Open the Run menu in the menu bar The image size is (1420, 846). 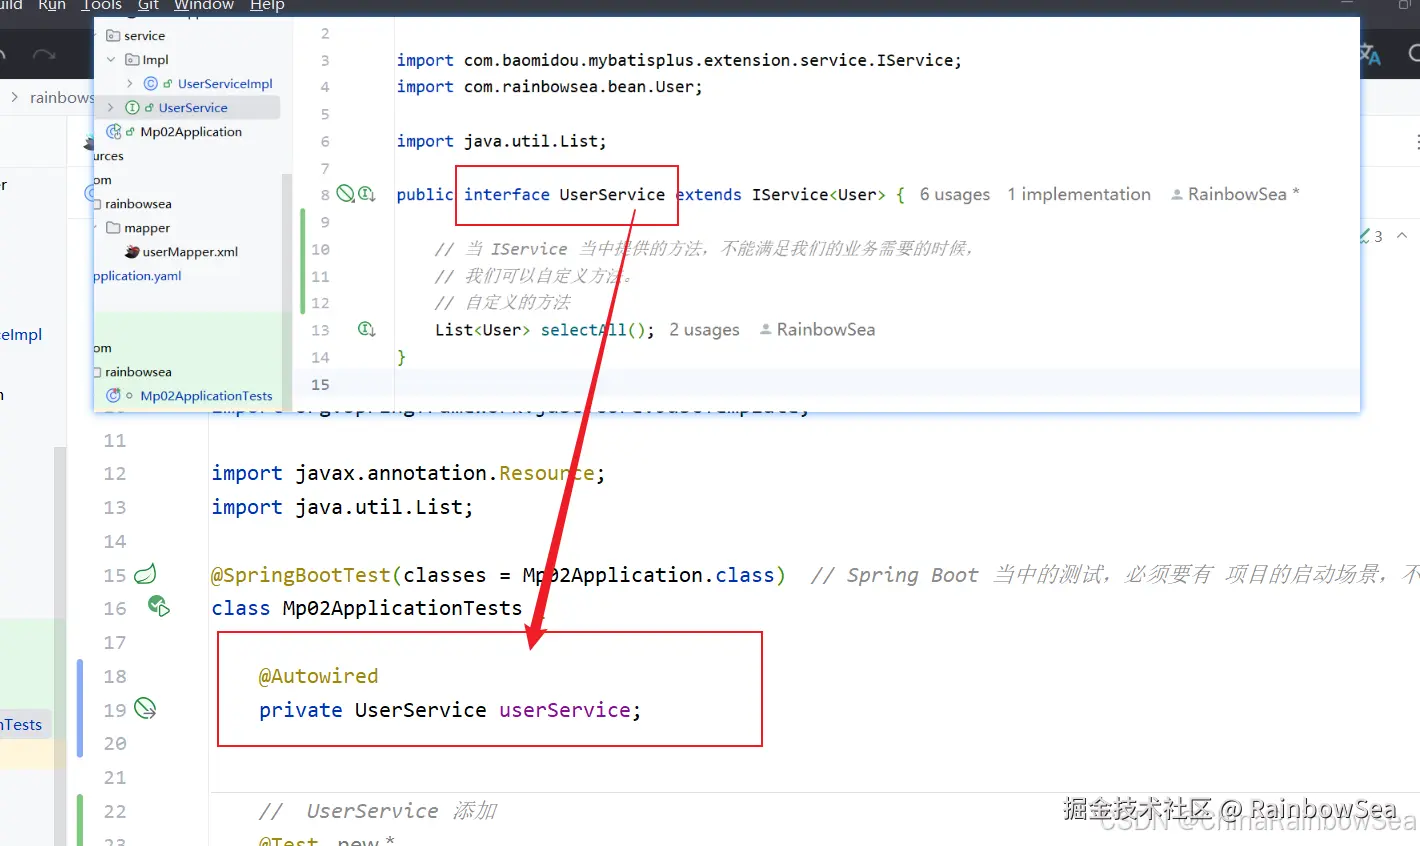[x=52, y=5]
